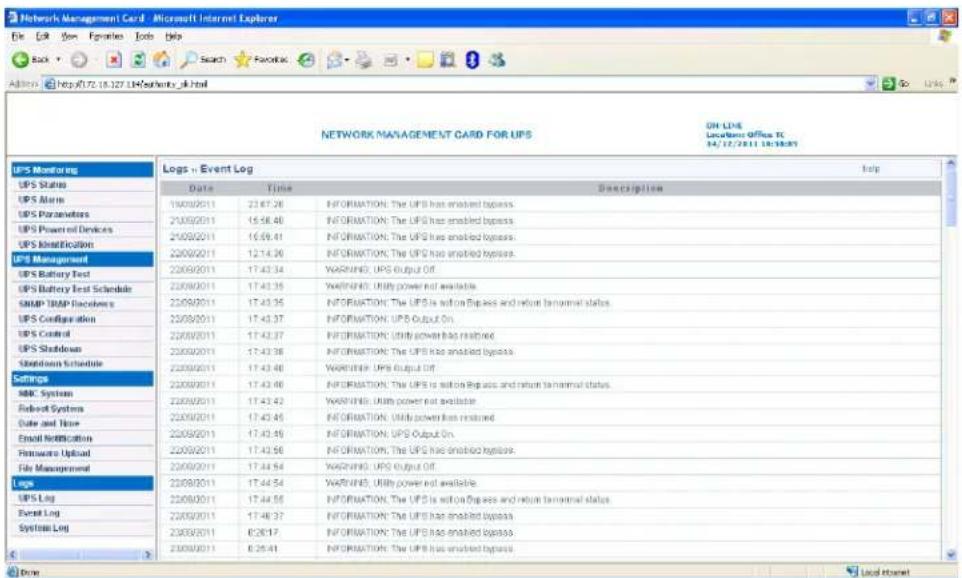
Task: Click the yellow note toolbar icon
Action: [x=425, y=60]
